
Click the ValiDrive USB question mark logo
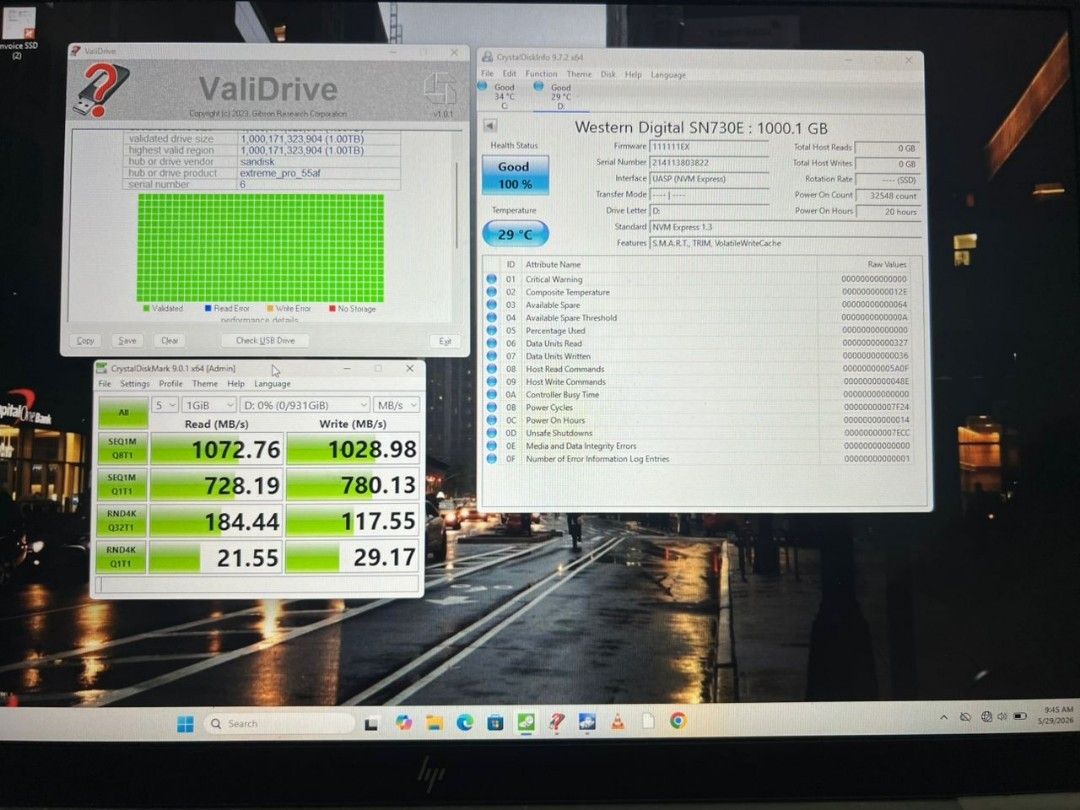[x=101, y=90]
